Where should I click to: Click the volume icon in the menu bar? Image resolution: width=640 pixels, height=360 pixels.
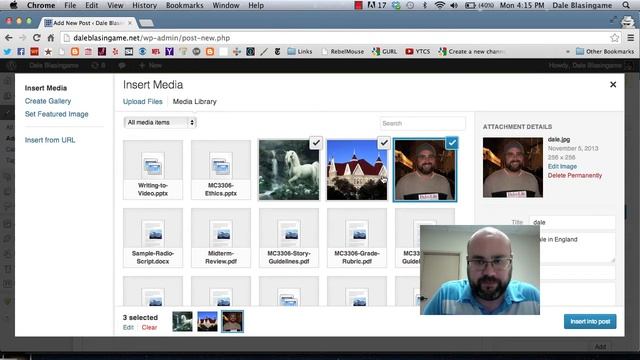tap(454, 5)
